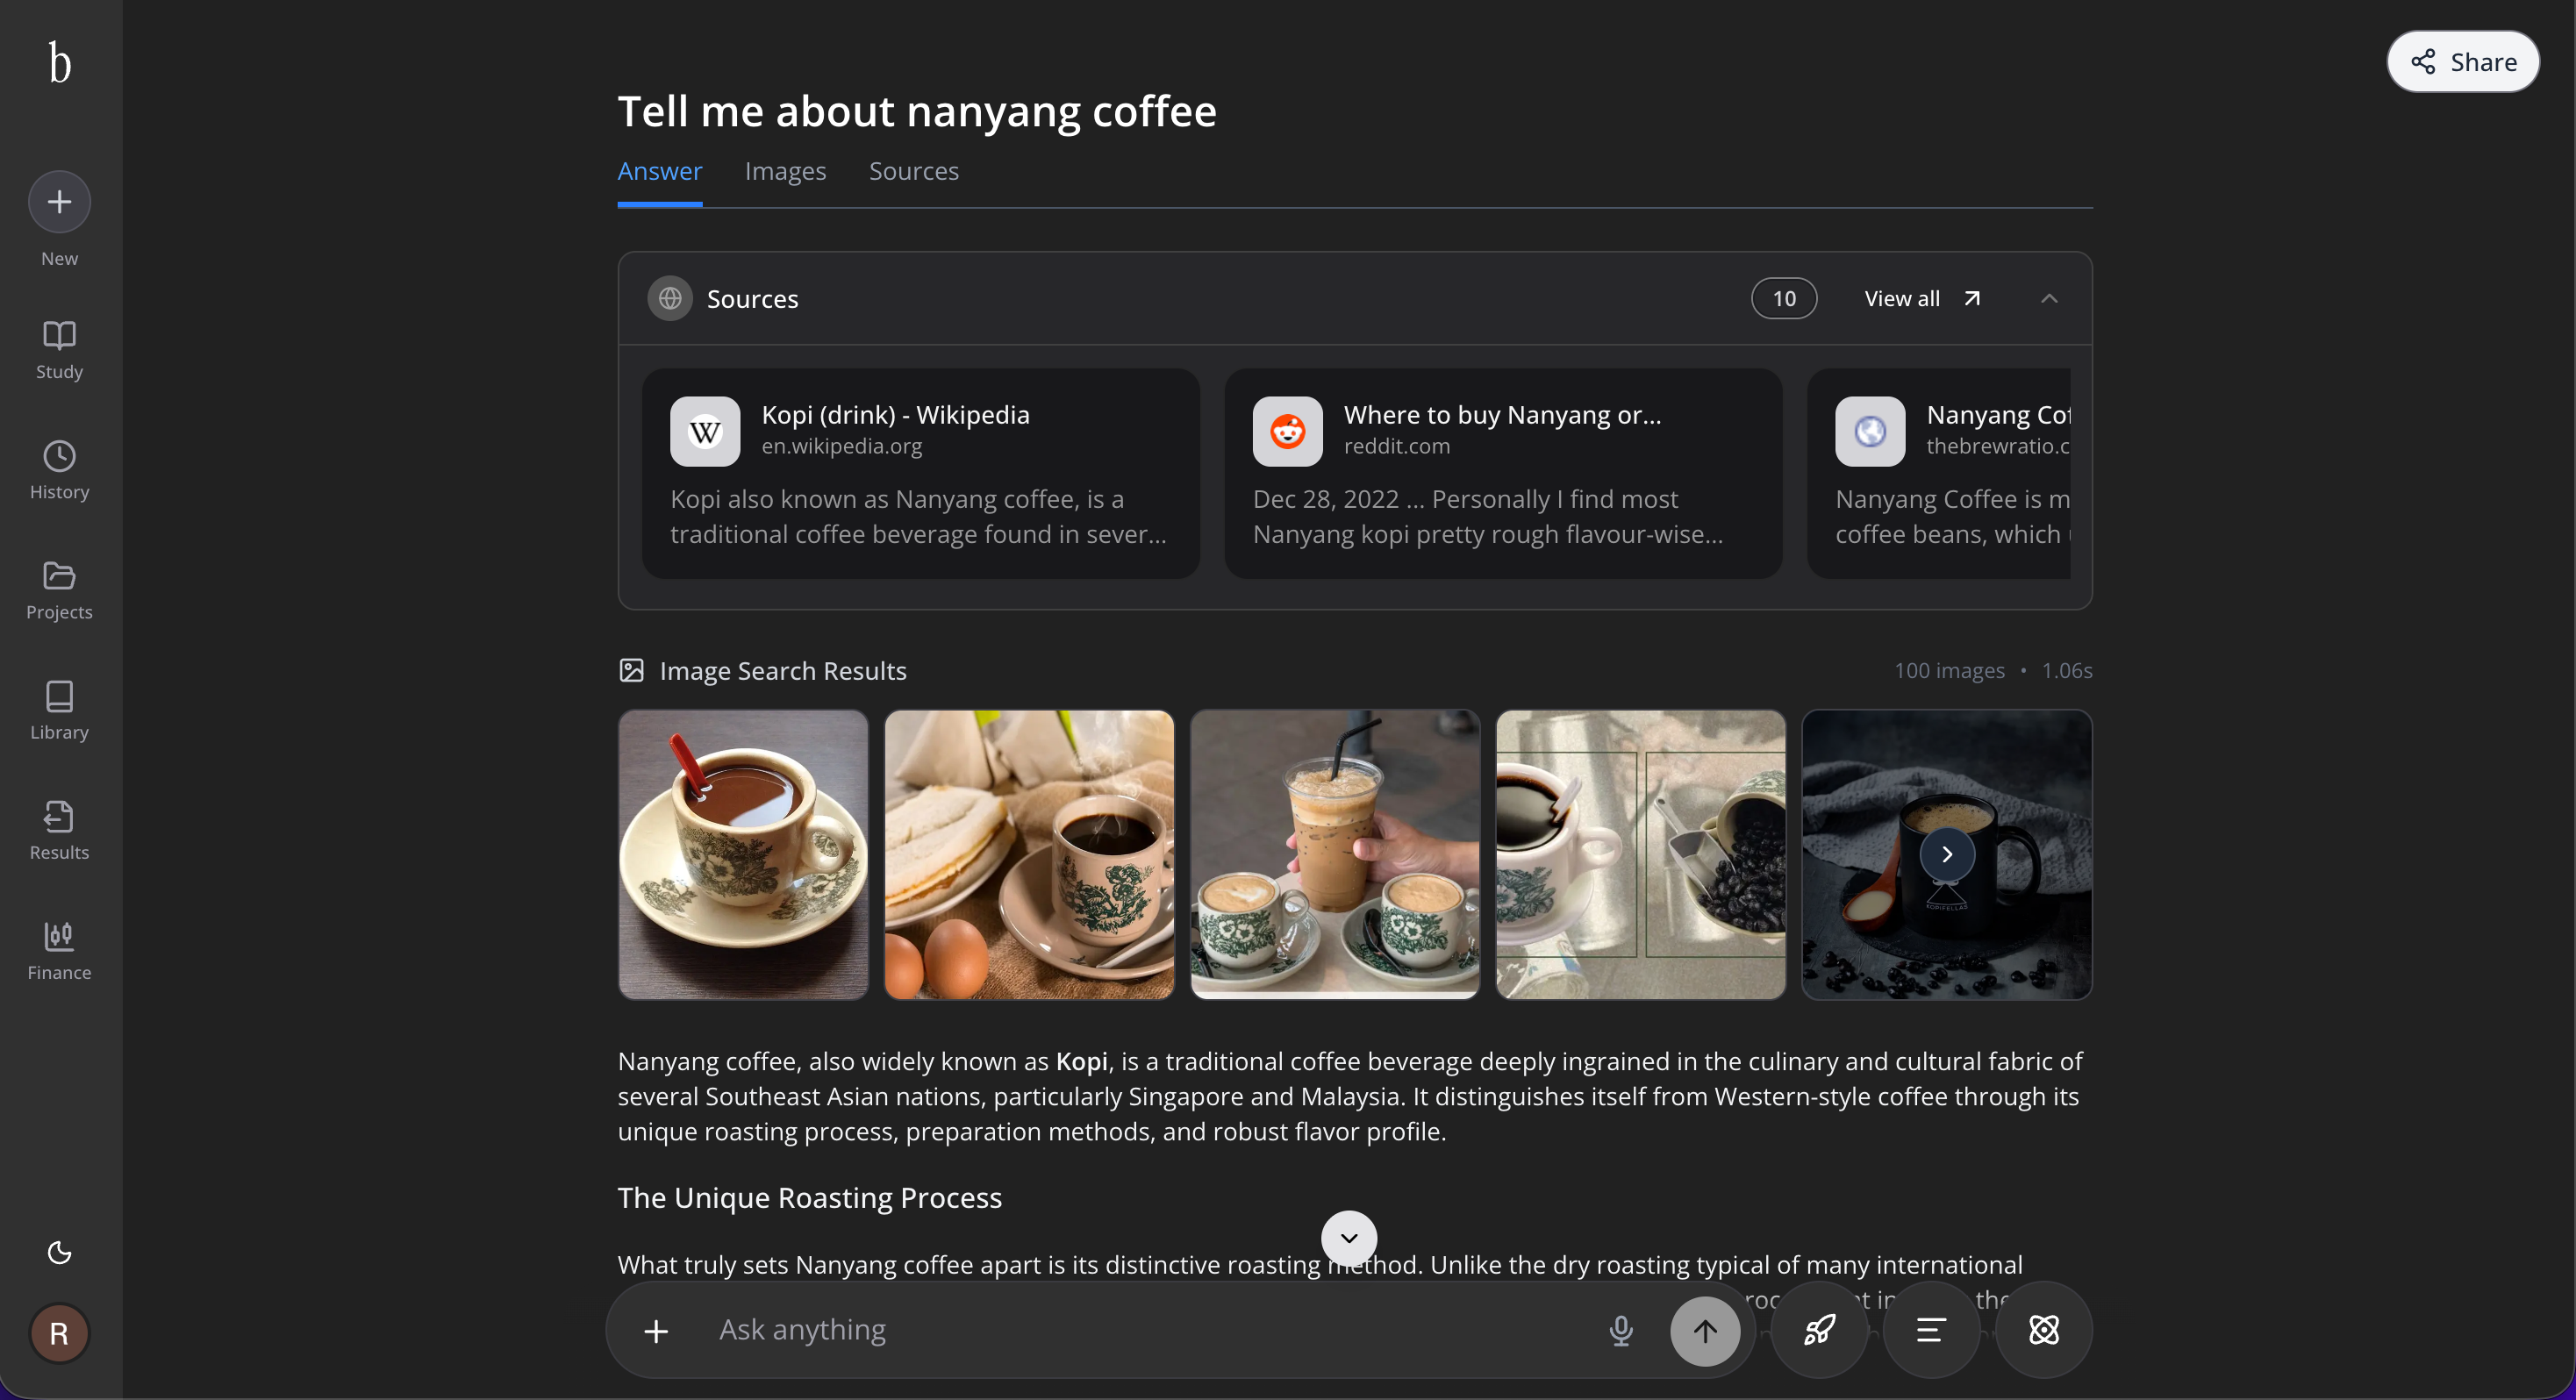This screenshot has height=1400, width=2576.
Task: Activate the rocket quick-action next to submit
Action: (1818, 1330)
